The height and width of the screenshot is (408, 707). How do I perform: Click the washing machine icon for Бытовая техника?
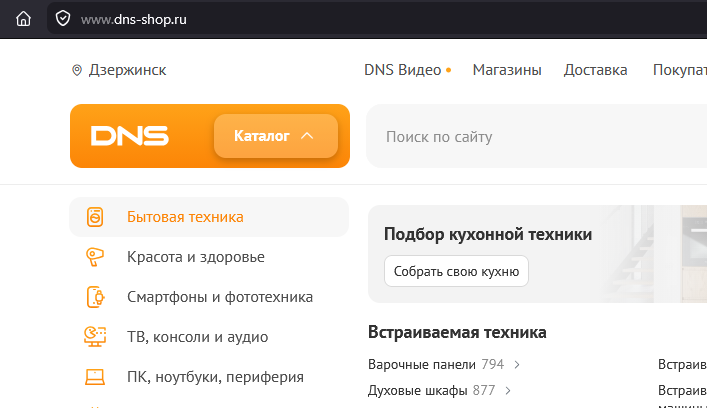[95, 217]
